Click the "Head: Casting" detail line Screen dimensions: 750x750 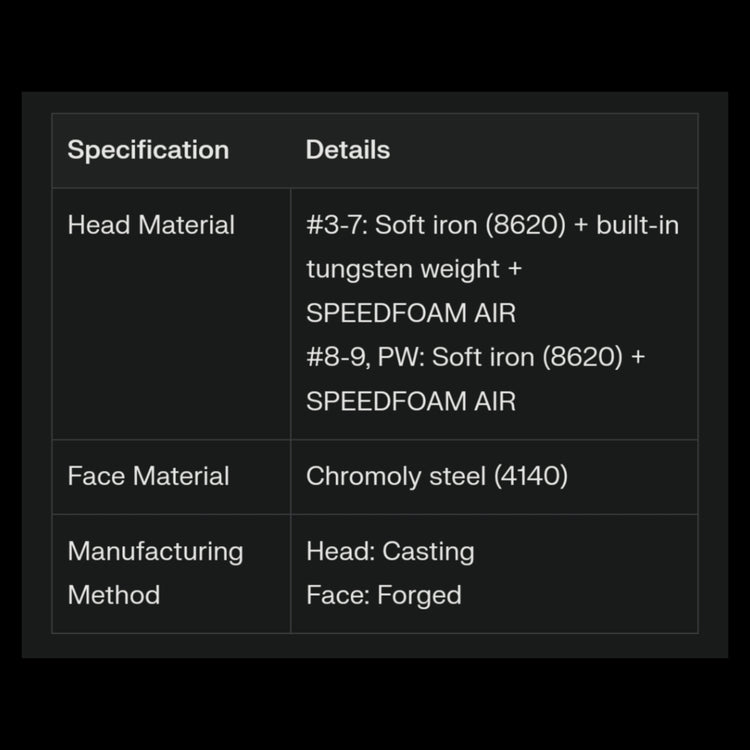coord(390,551)
